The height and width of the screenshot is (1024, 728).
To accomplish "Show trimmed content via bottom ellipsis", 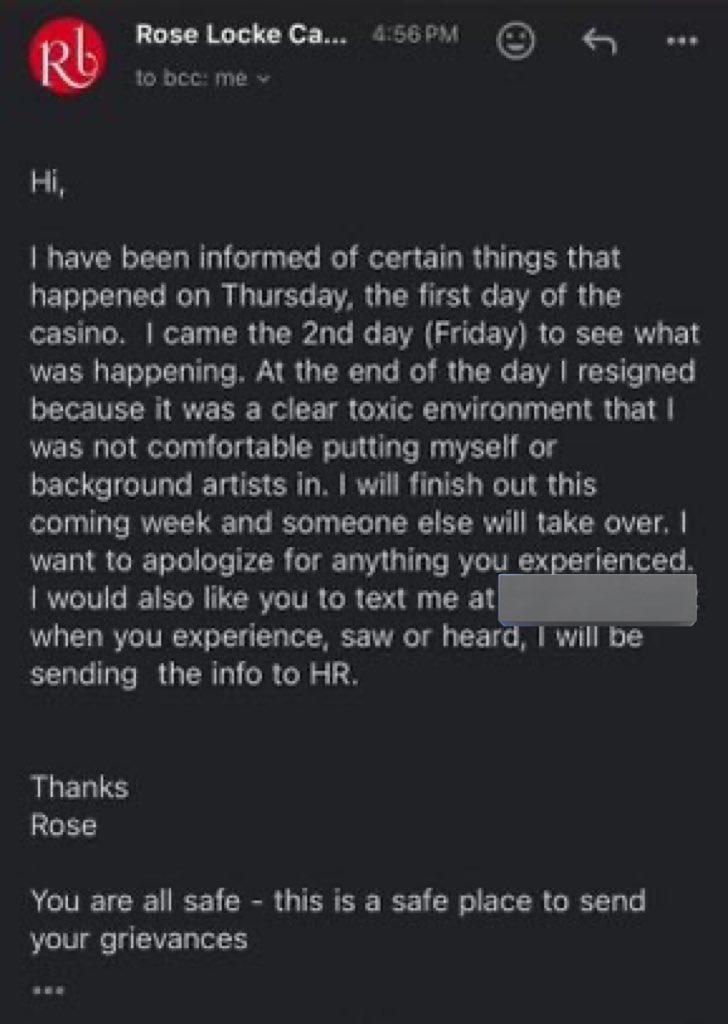I will tap(47, 989).
